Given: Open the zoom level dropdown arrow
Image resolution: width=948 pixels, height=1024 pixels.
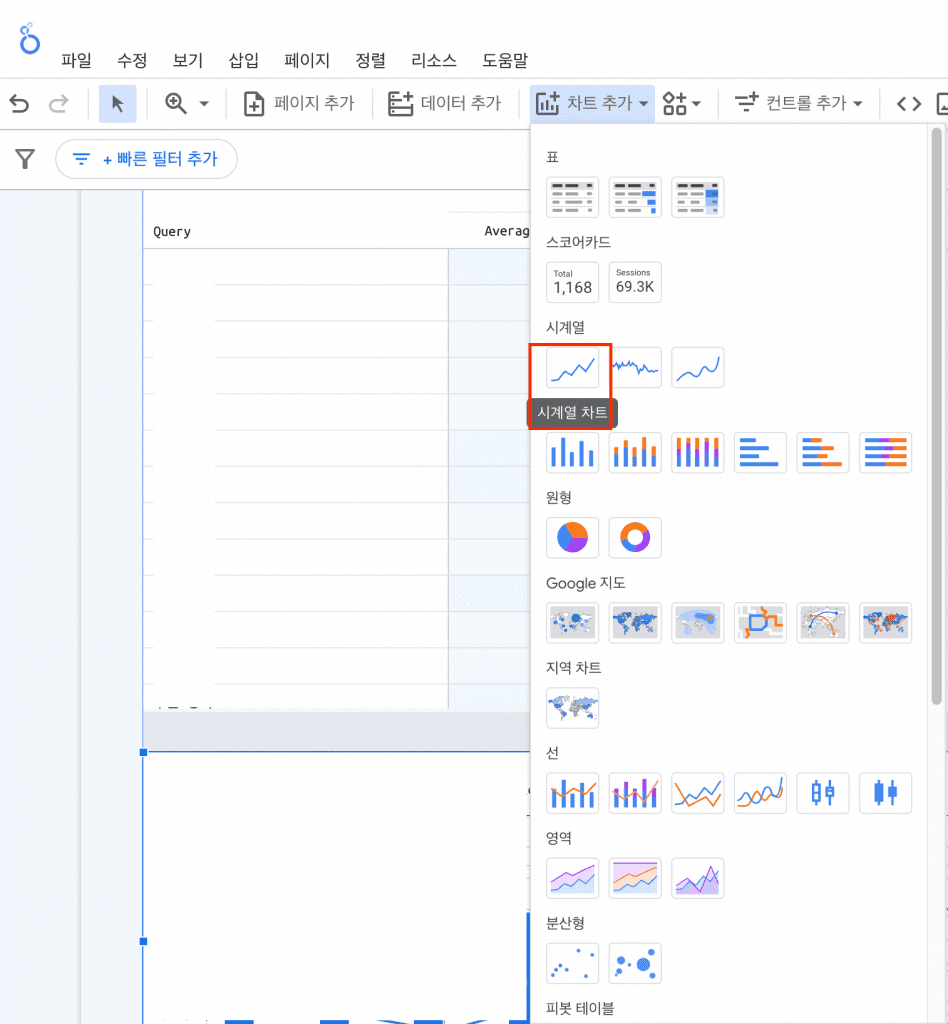Looking at the screenshot, I should [204, 103].
